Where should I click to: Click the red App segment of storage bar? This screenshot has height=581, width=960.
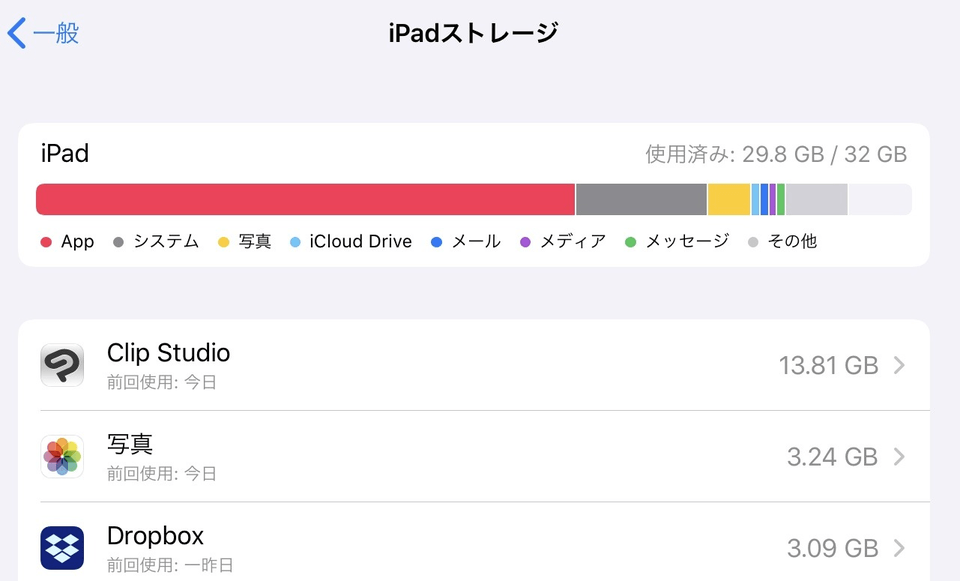(x=305, y=199)
